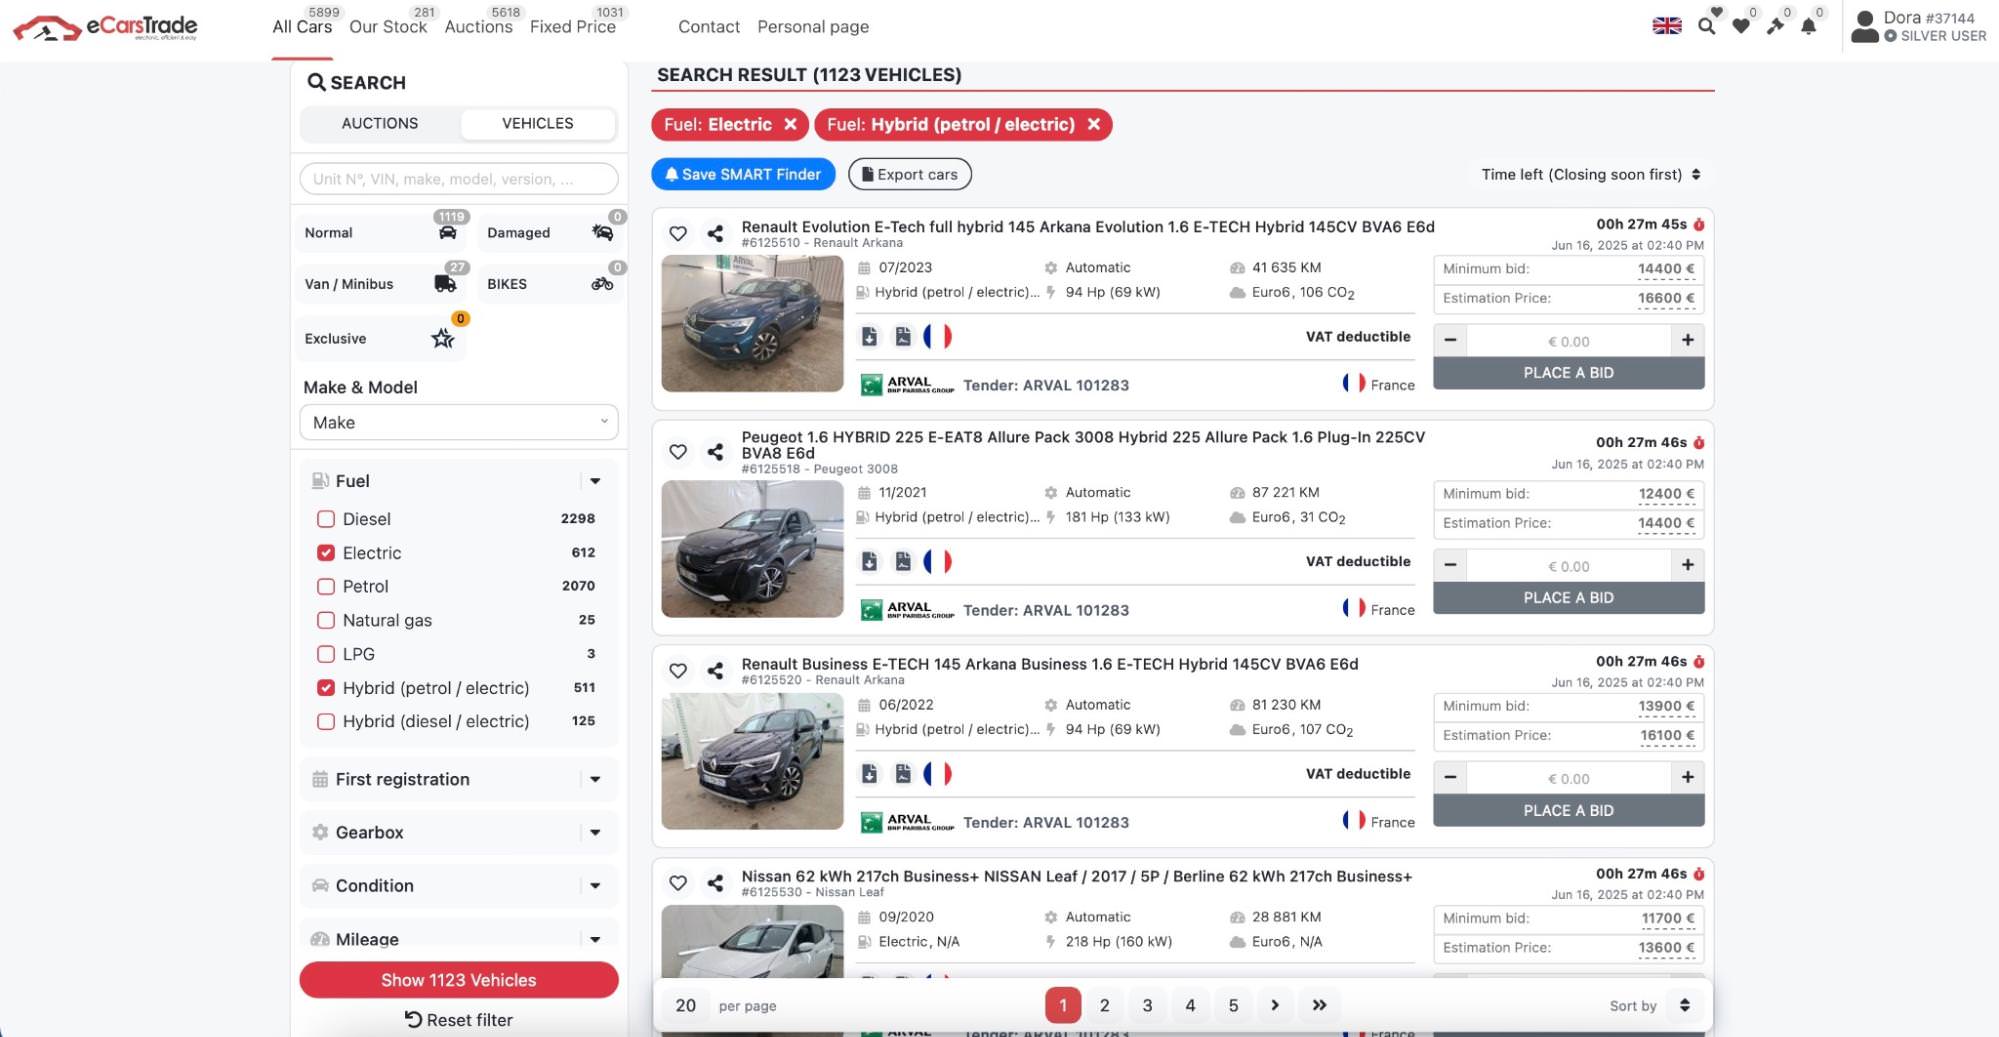Uncheck Hybrid (petrol / electric) checkbox
This screenshot has height=1037, width=1999.
(x=326, y=687)
